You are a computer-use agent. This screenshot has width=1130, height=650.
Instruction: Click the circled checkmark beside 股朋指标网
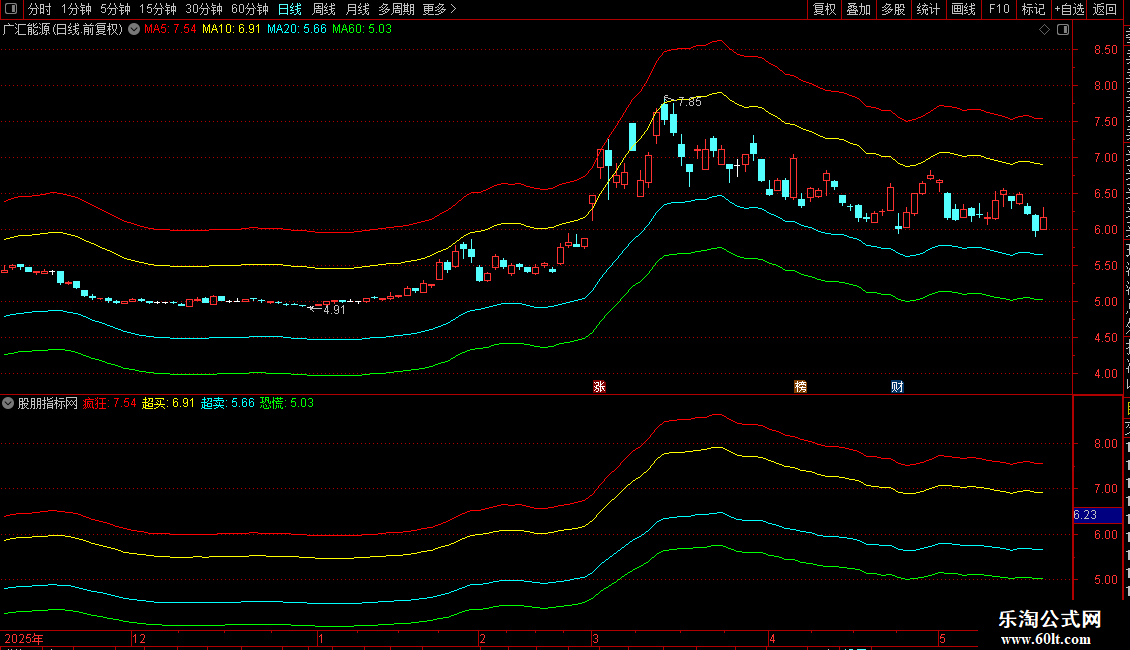point(8,403)
